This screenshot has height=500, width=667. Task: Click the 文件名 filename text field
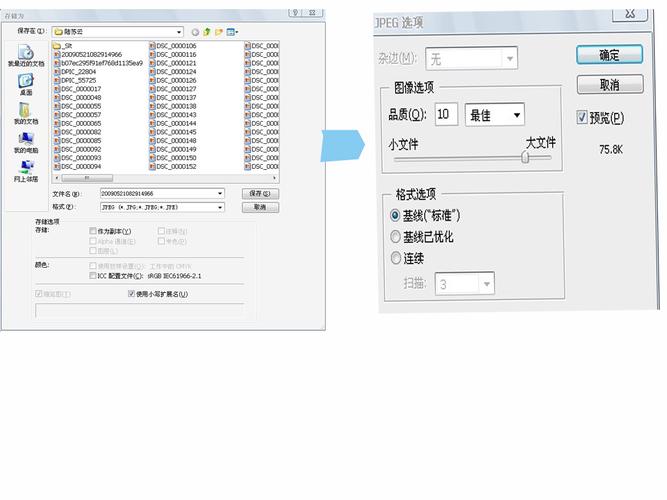[x=158, y=194]
